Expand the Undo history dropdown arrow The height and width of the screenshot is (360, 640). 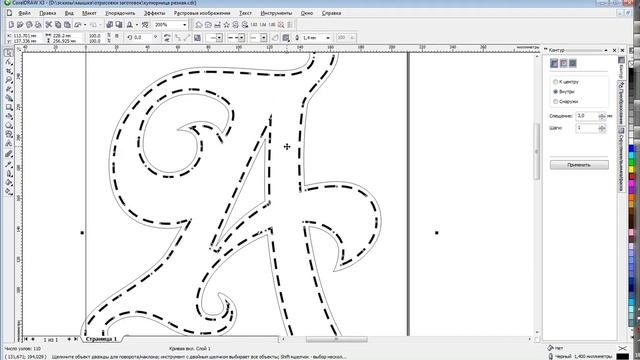(x=85, y=25)
